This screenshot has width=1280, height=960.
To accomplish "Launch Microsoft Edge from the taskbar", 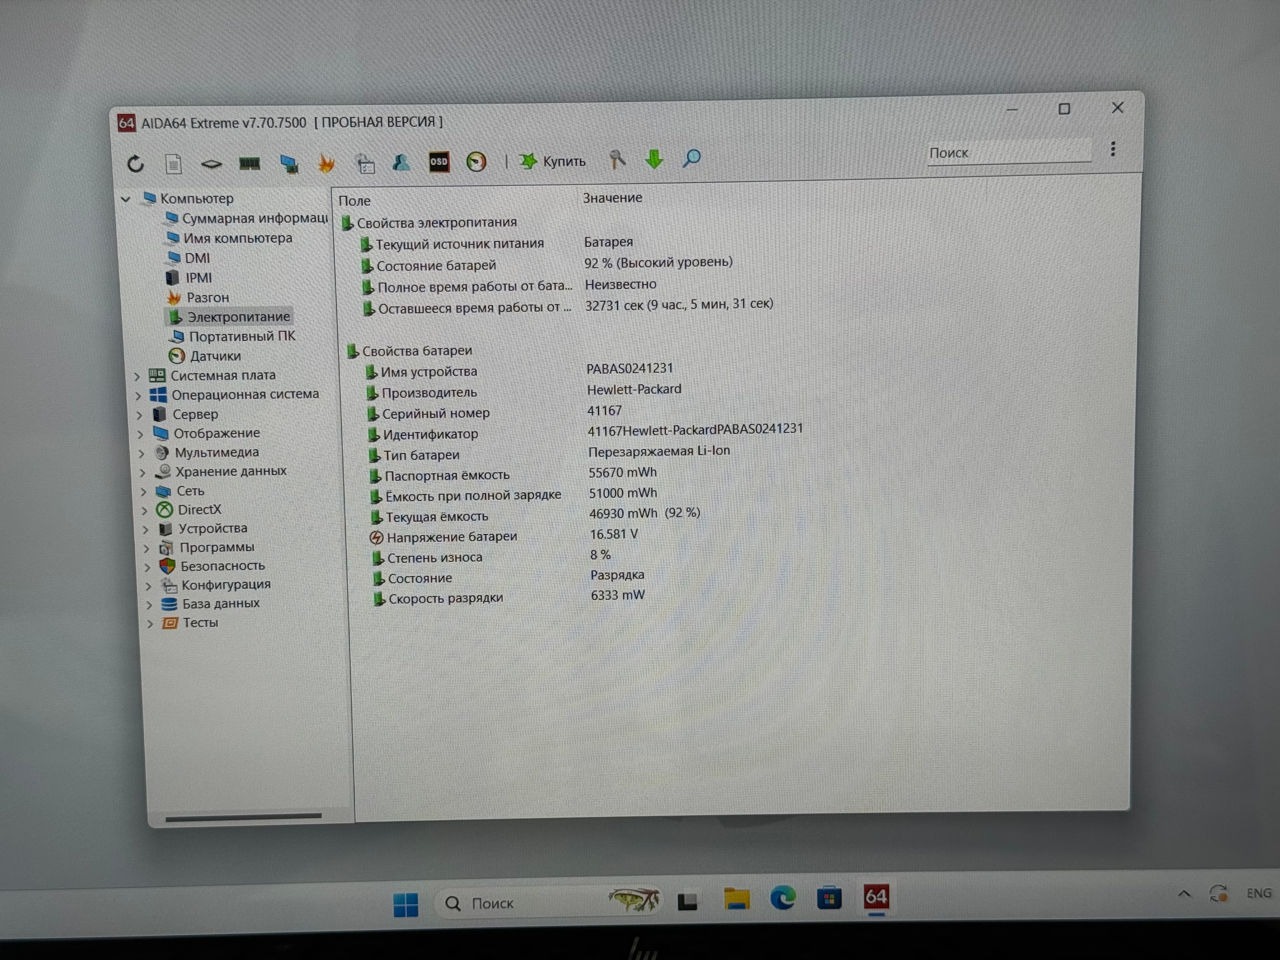I will point(782,898).
